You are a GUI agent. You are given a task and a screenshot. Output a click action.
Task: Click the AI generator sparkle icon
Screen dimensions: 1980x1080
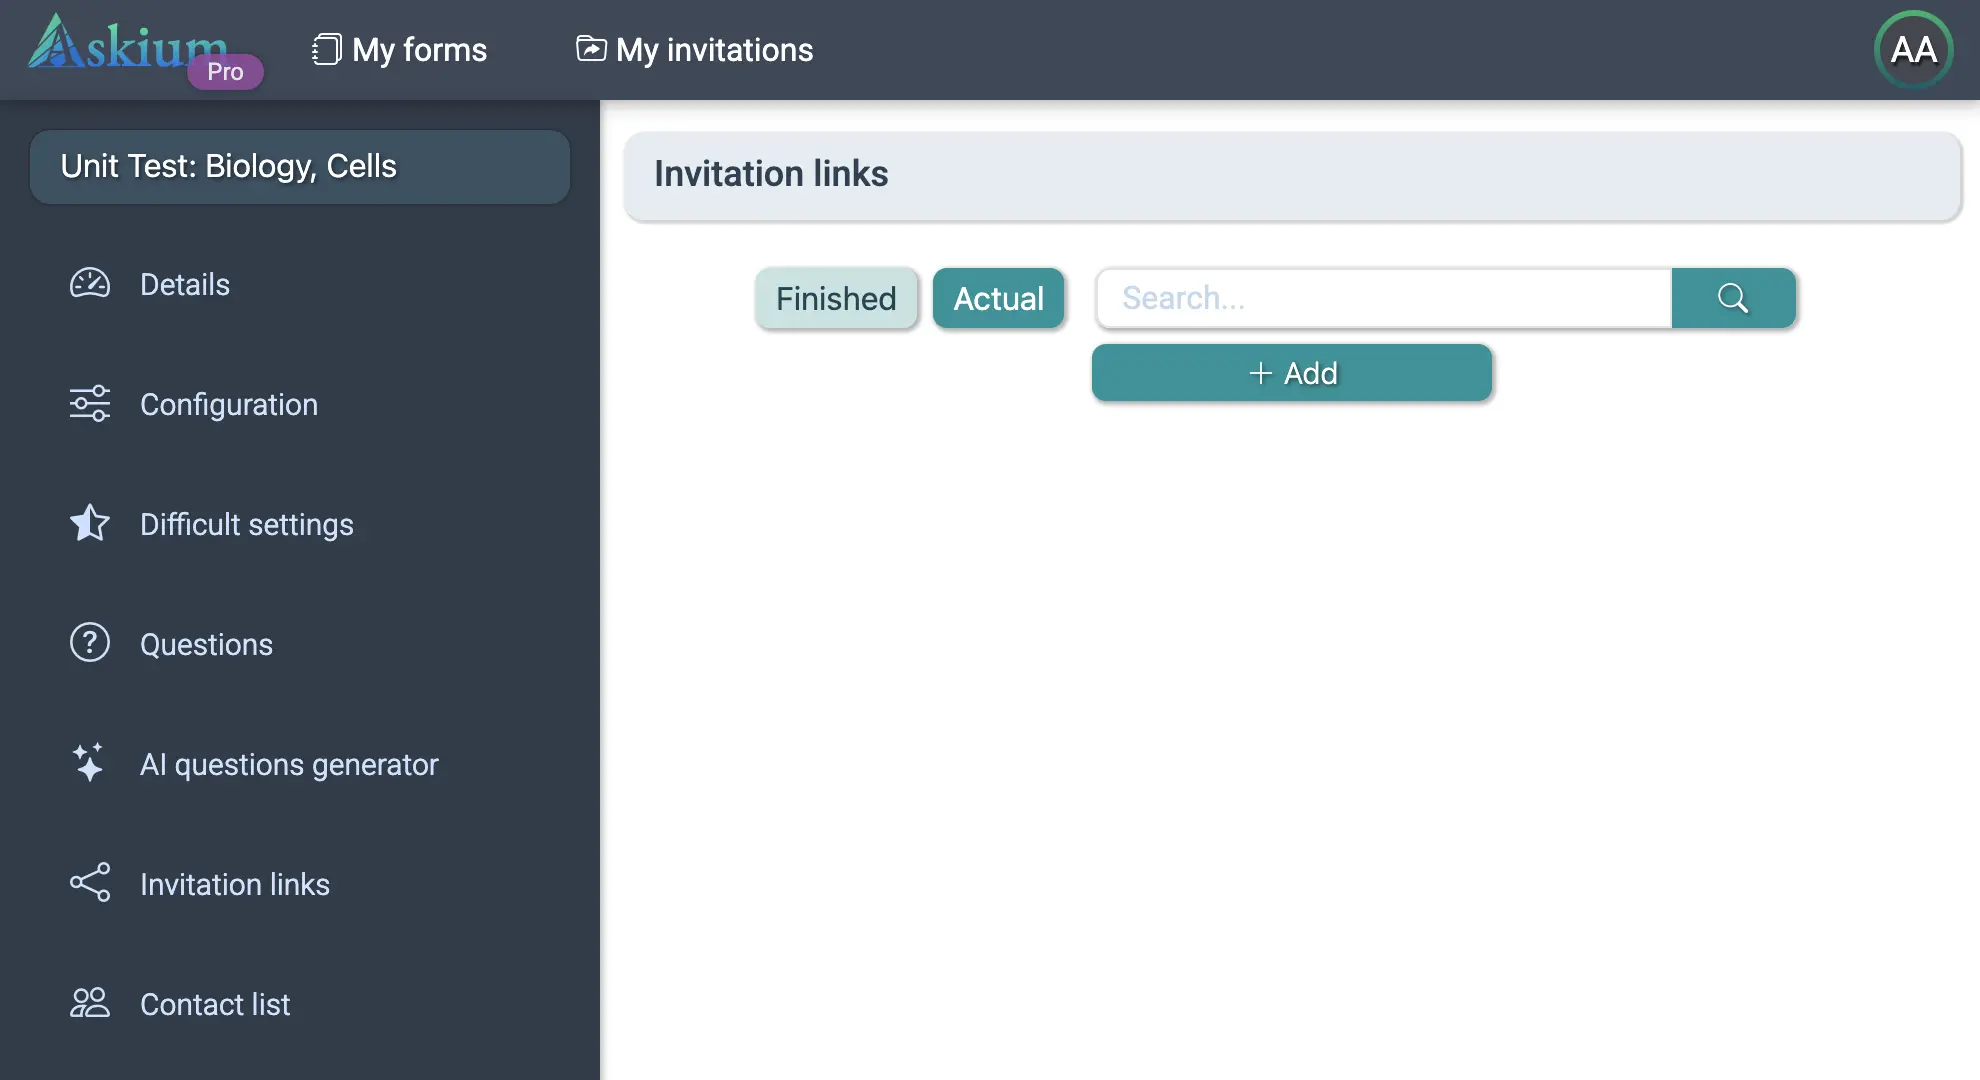point(88,763)
